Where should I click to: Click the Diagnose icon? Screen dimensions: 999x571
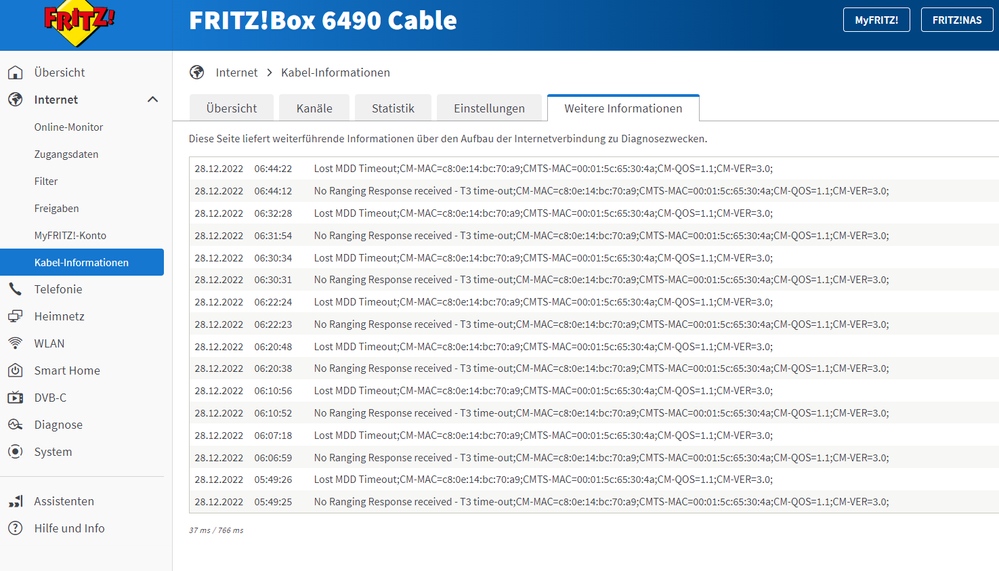[x=15, y=424]
